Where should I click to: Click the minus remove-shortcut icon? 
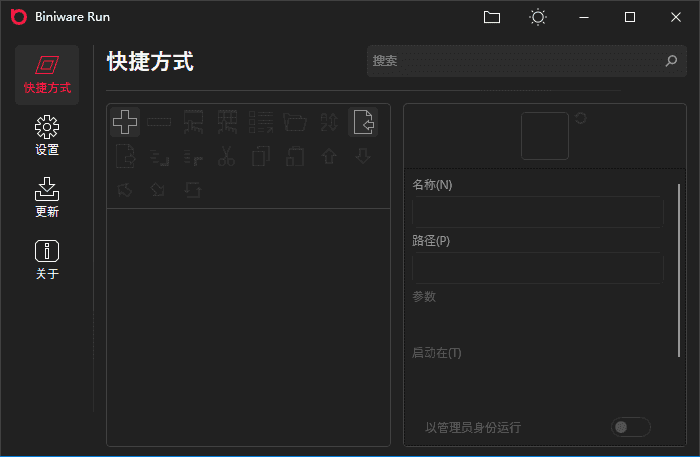pyautogui.click(x=159, y=122)
